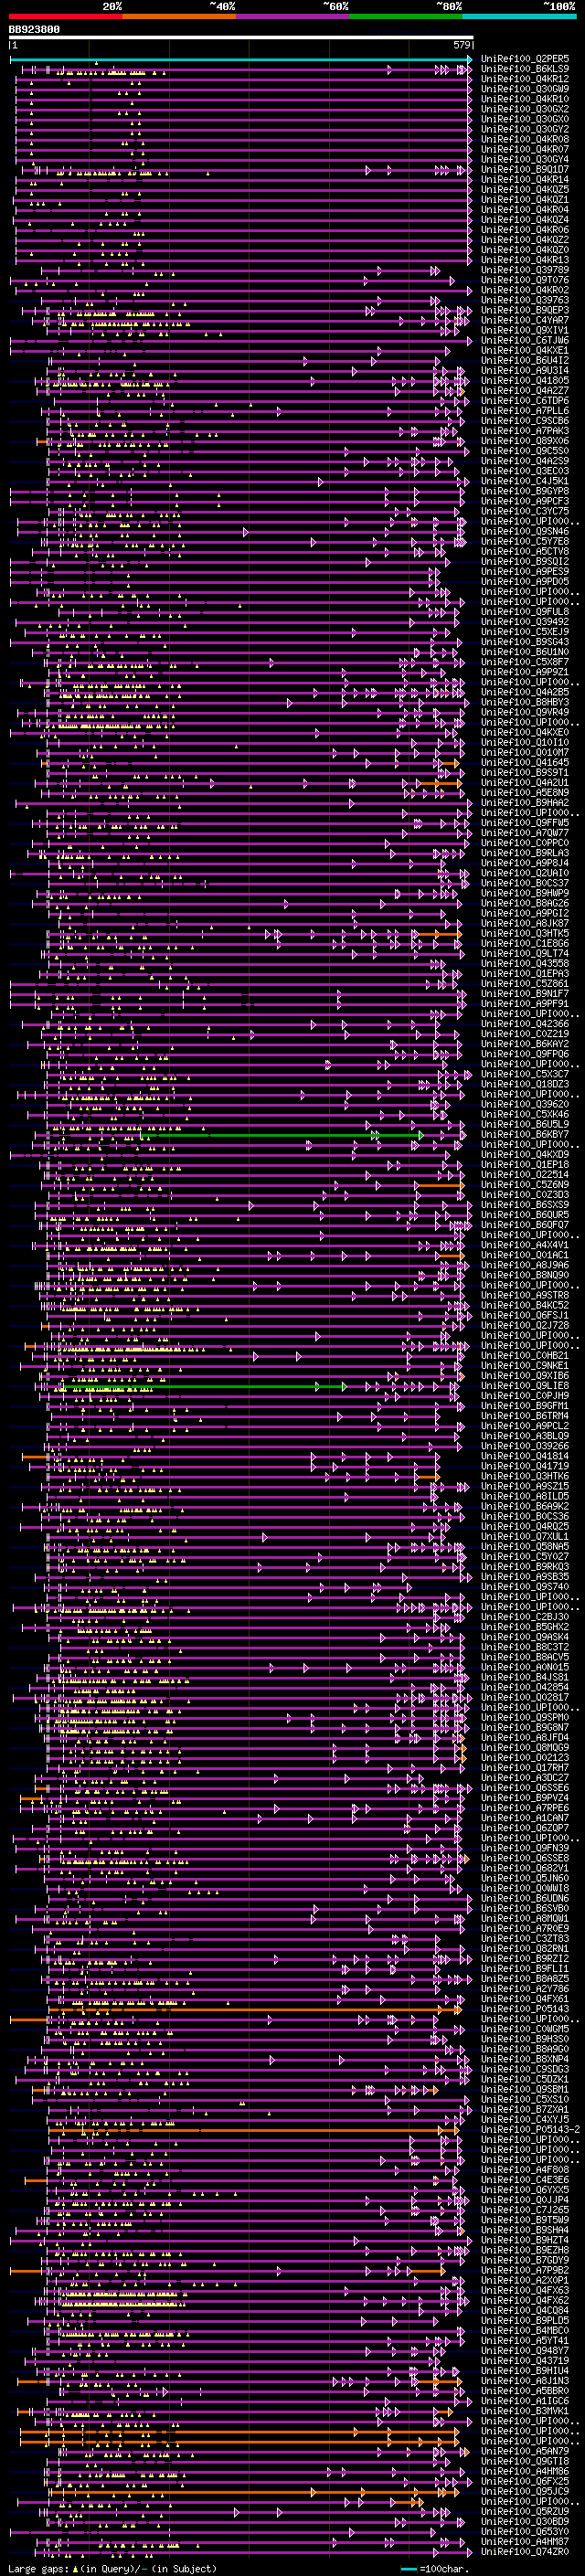Click UniRef100_A7PLL6 in the hit list
This screenshot has width=585, height=2576.
point(525,411)
